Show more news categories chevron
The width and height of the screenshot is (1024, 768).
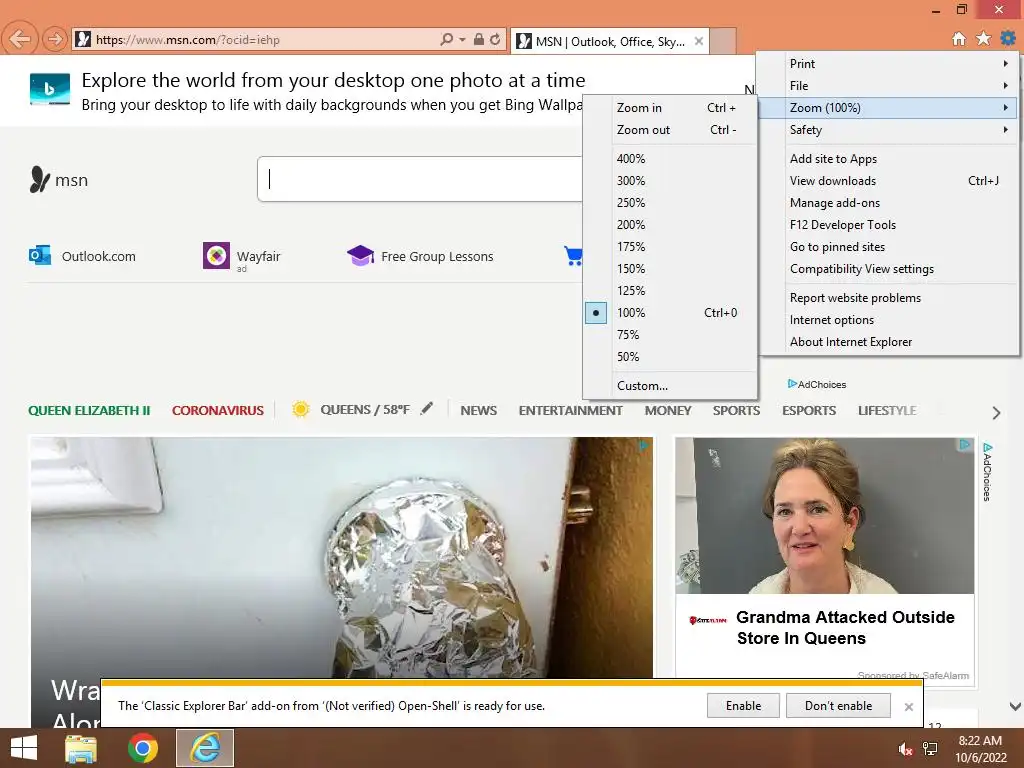pos(996,413)
